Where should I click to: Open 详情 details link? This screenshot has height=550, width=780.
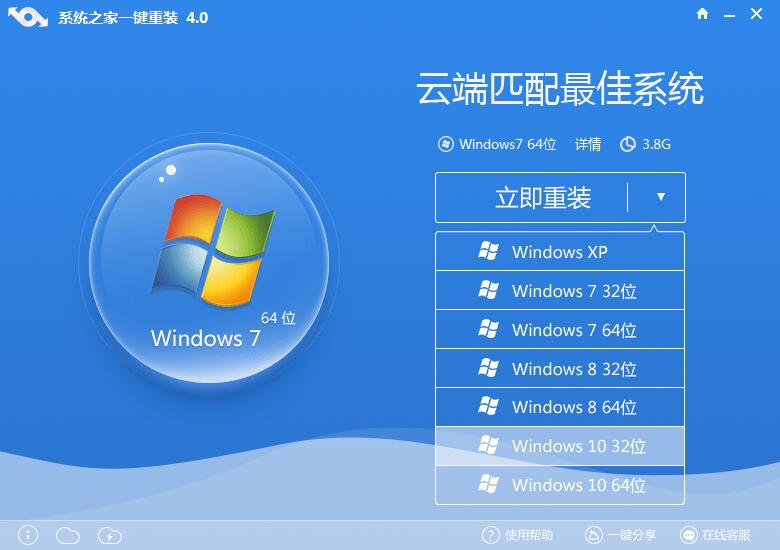[x=588, y=144]
